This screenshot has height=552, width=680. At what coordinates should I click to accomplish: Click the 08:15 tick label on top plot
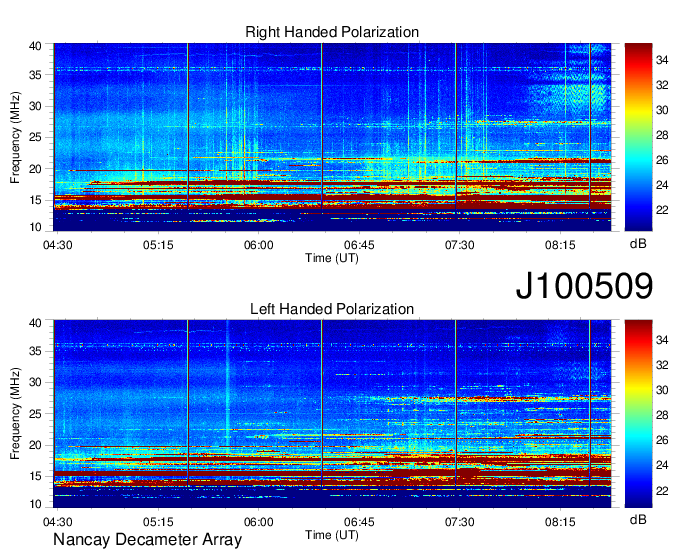pyautogui.click(x=560, y=245)
